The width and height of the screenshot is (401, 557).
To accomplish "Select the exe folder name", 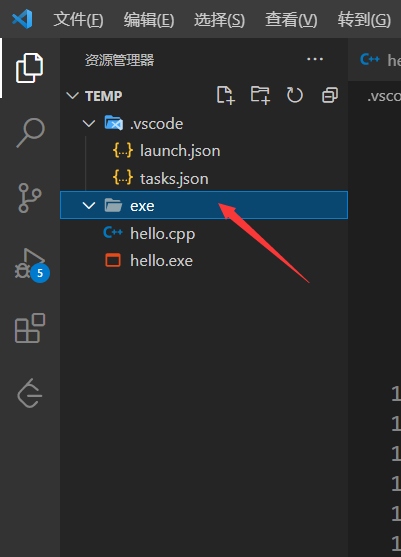I will 142,206.
